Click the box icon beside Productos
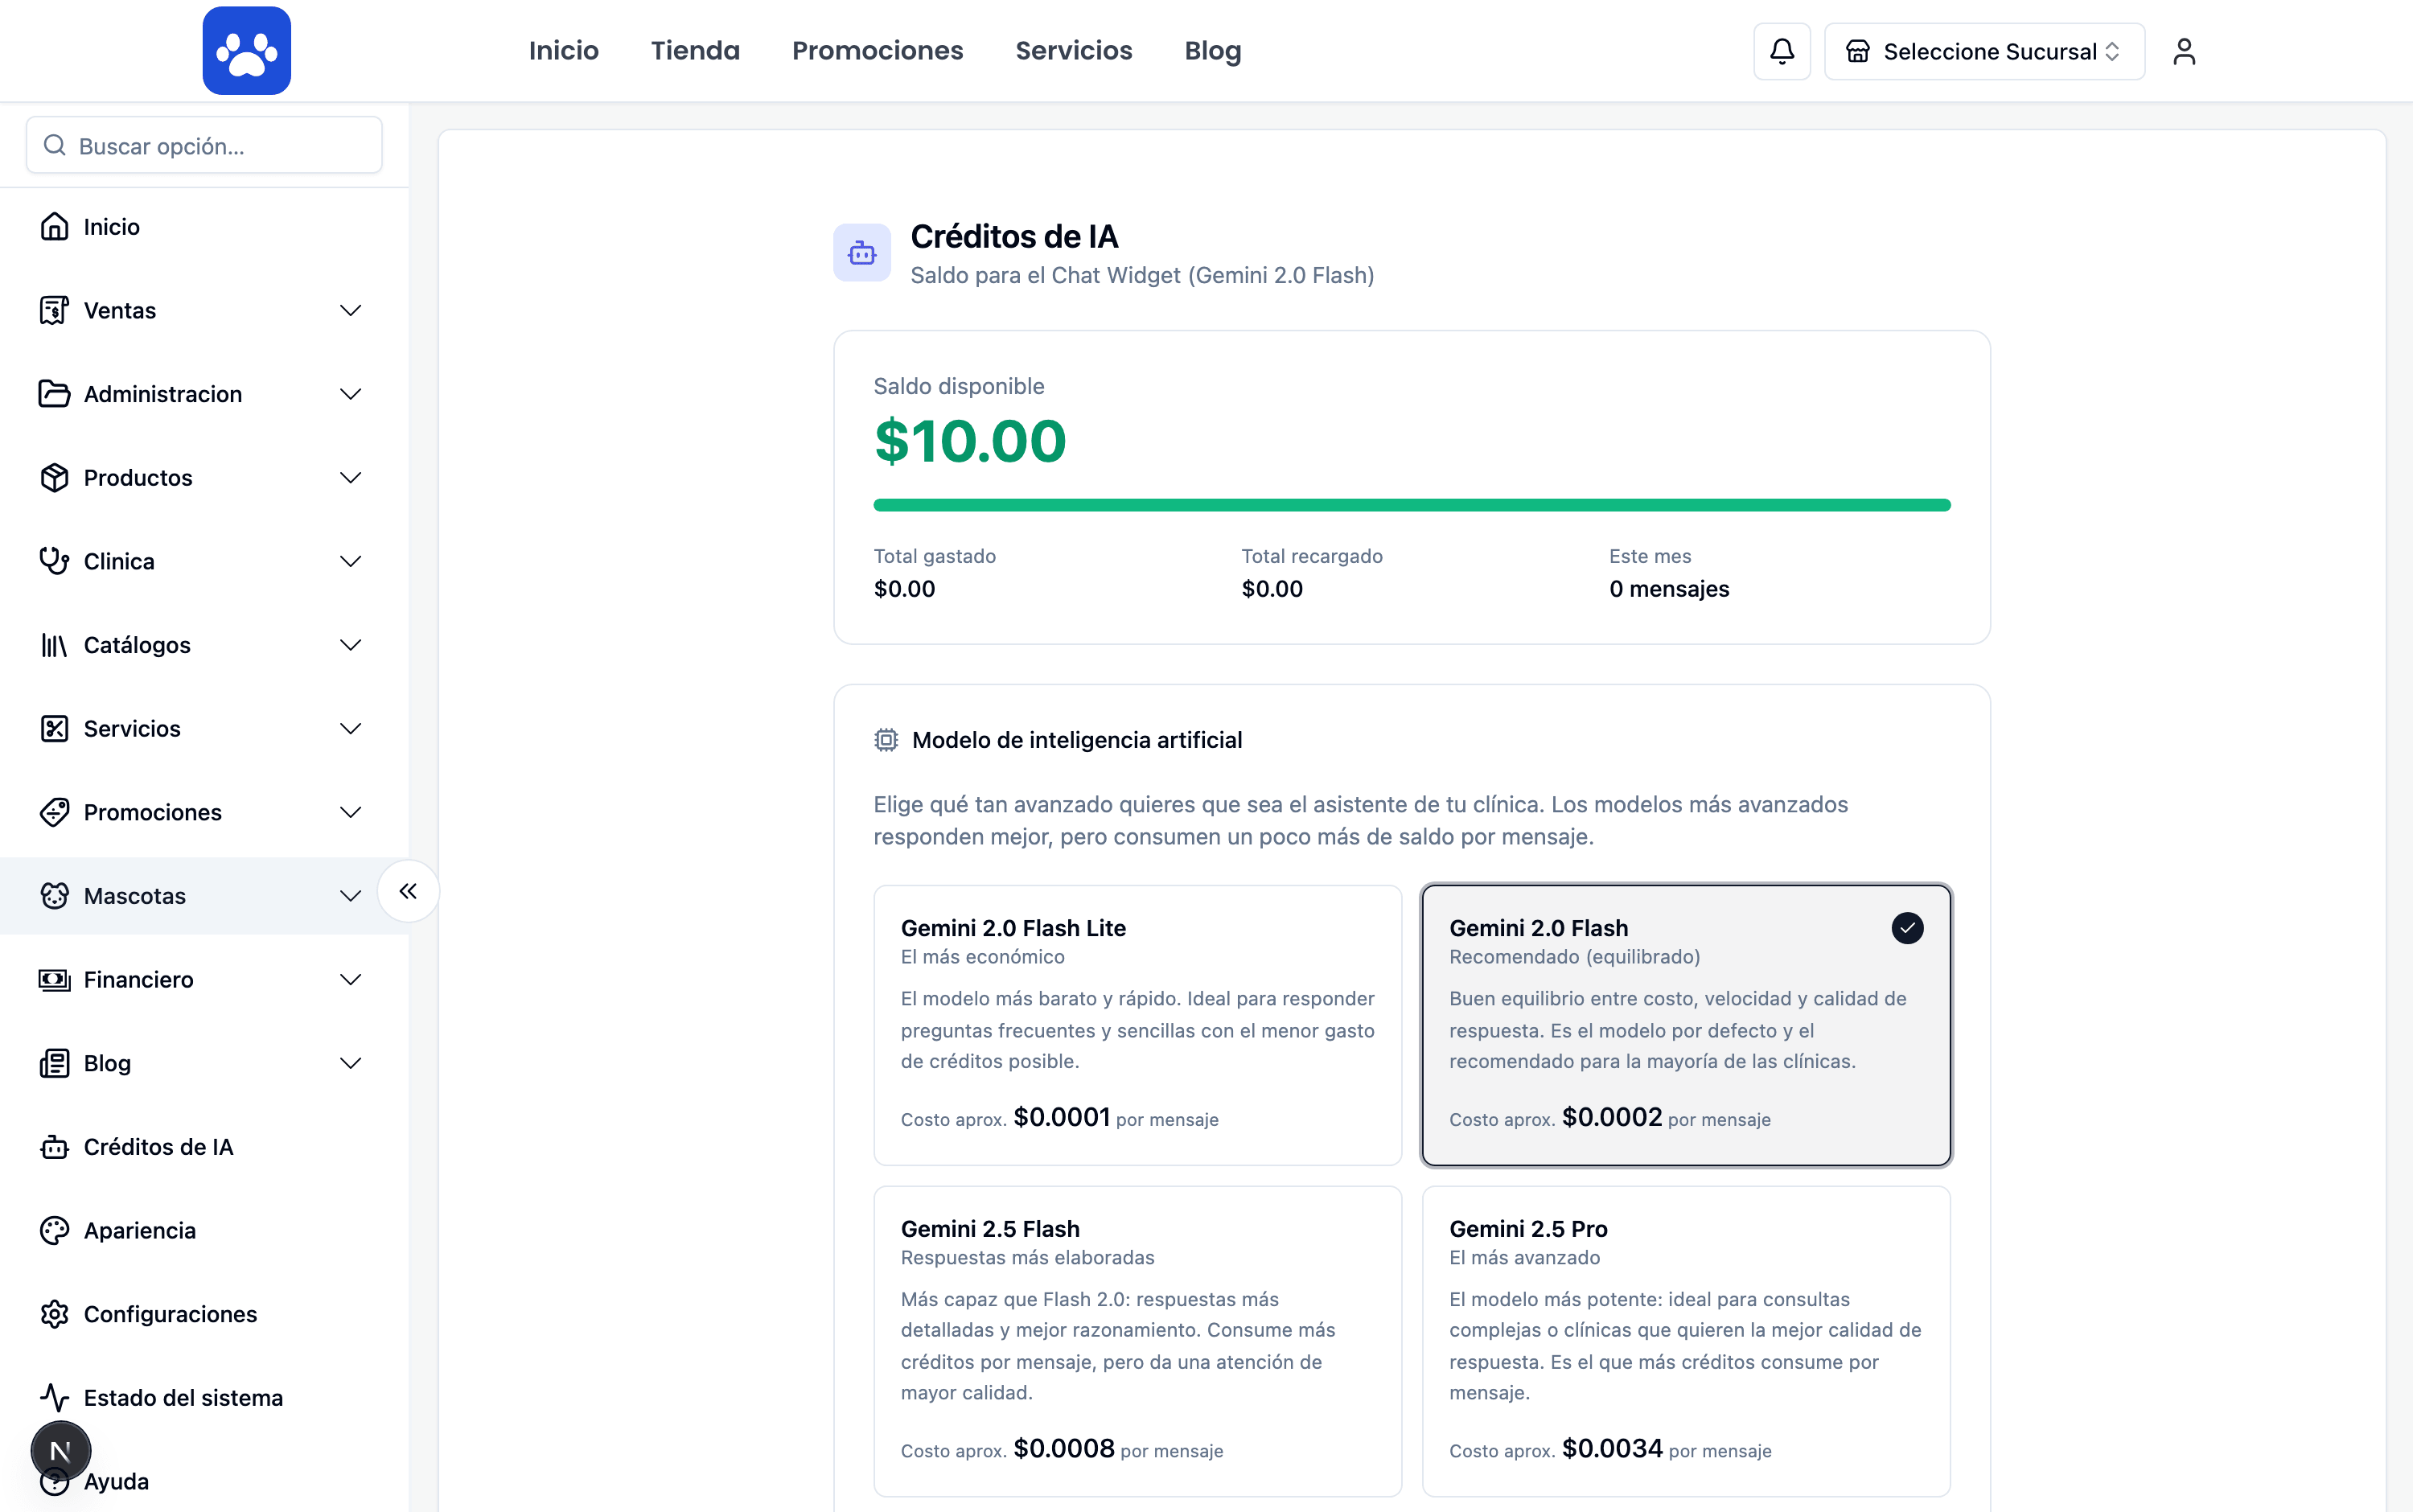 [x=54, y=478]
